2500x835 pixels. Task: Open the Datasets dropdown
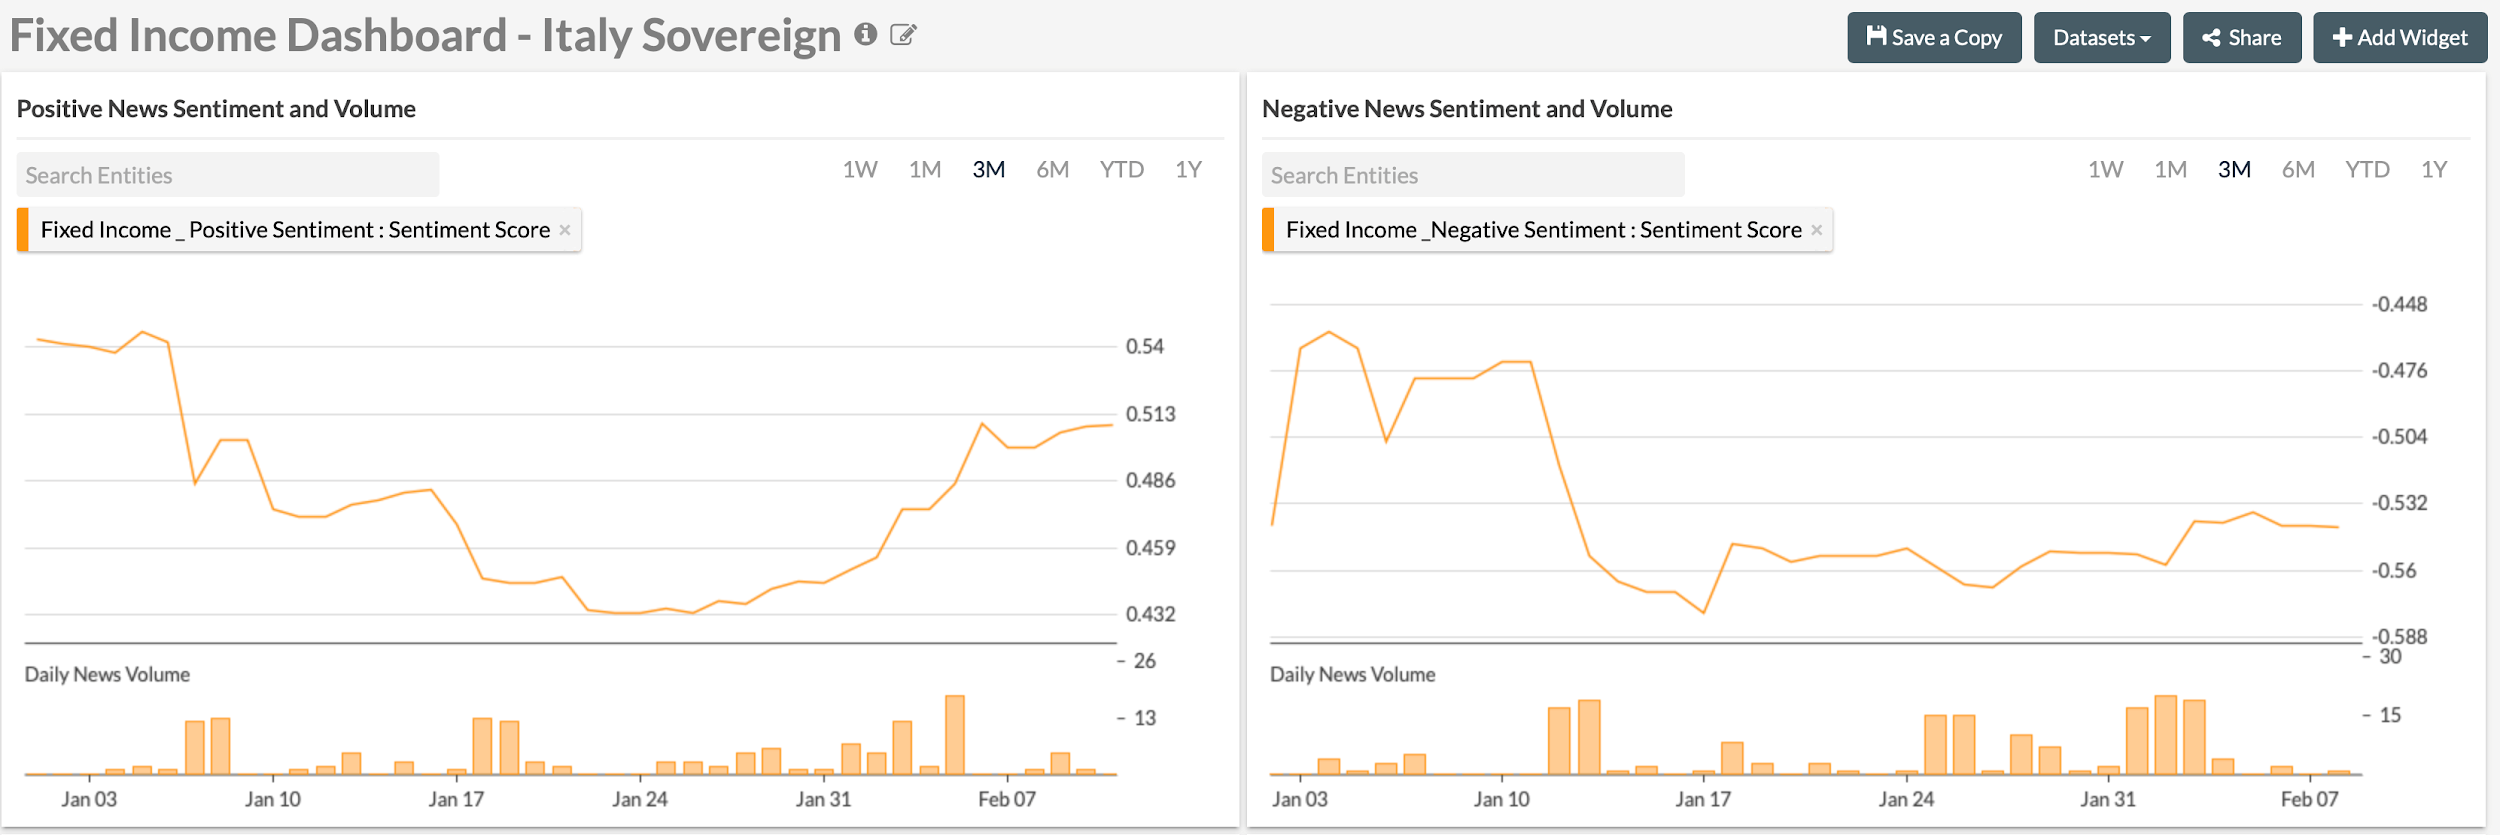click(2101, 38)
